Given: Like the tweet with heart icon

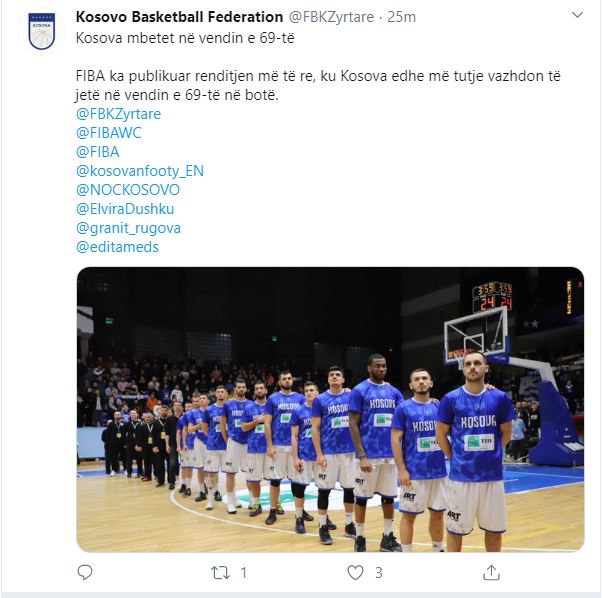Looking at the screenshot, I should pos(355,573).
